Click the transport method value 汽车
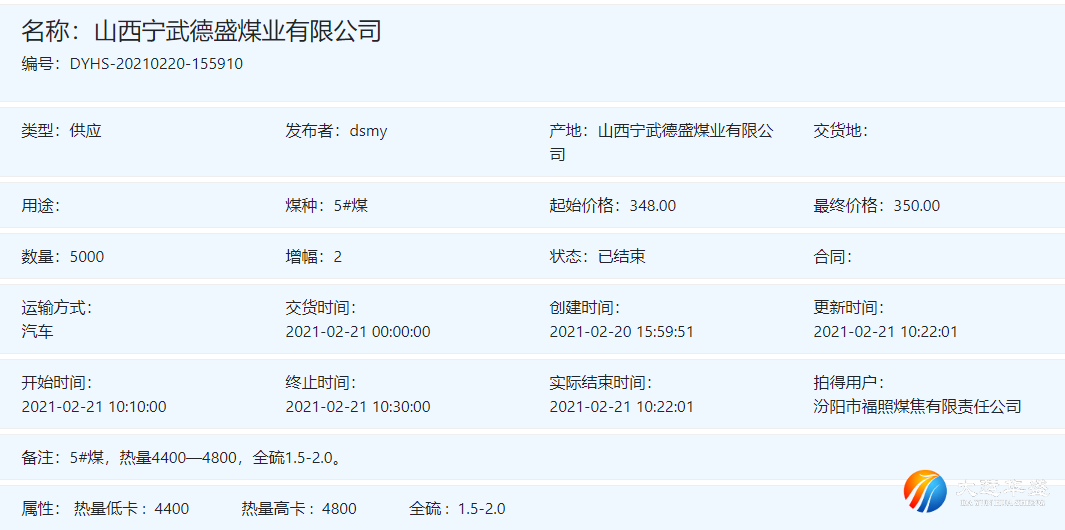This screenshot has width=1065, height=530. (x=38, y=331)
